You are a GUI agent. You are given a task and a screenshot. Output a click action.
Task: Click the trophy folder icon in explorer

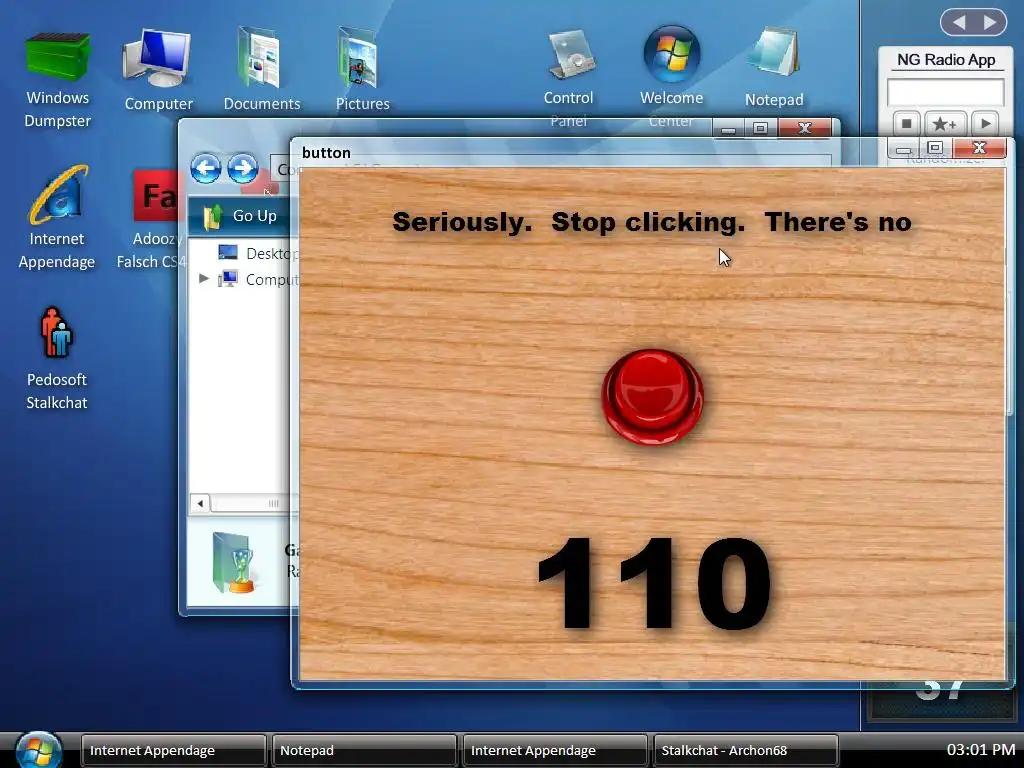[x=233, y=563]
